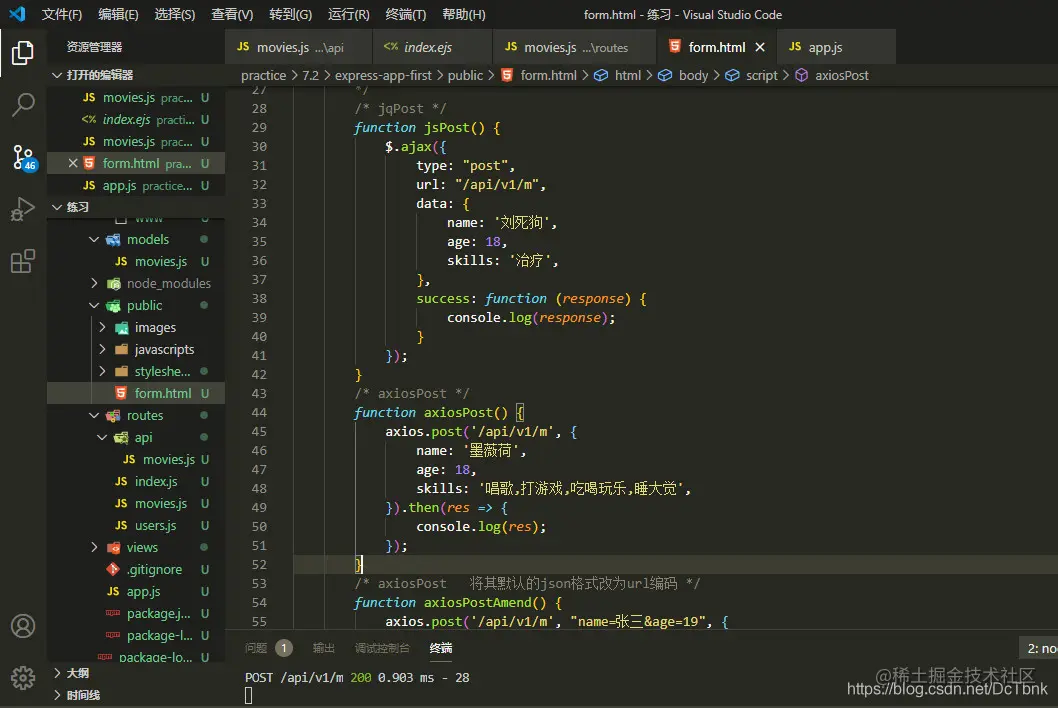This screenshot has height=708, width=1058.
Task: Open index.js in routes folder
Action: [136, 481]
